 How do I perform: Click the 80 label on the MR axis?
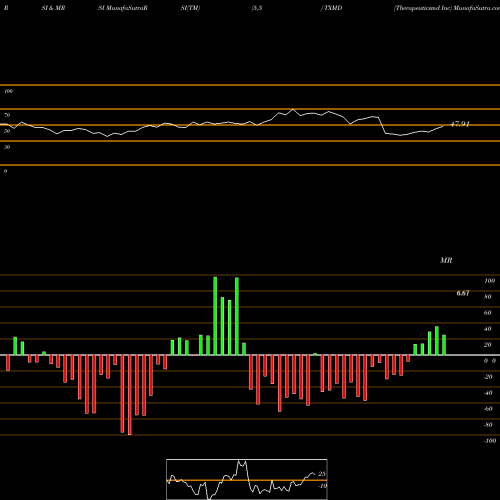(488, 297)
